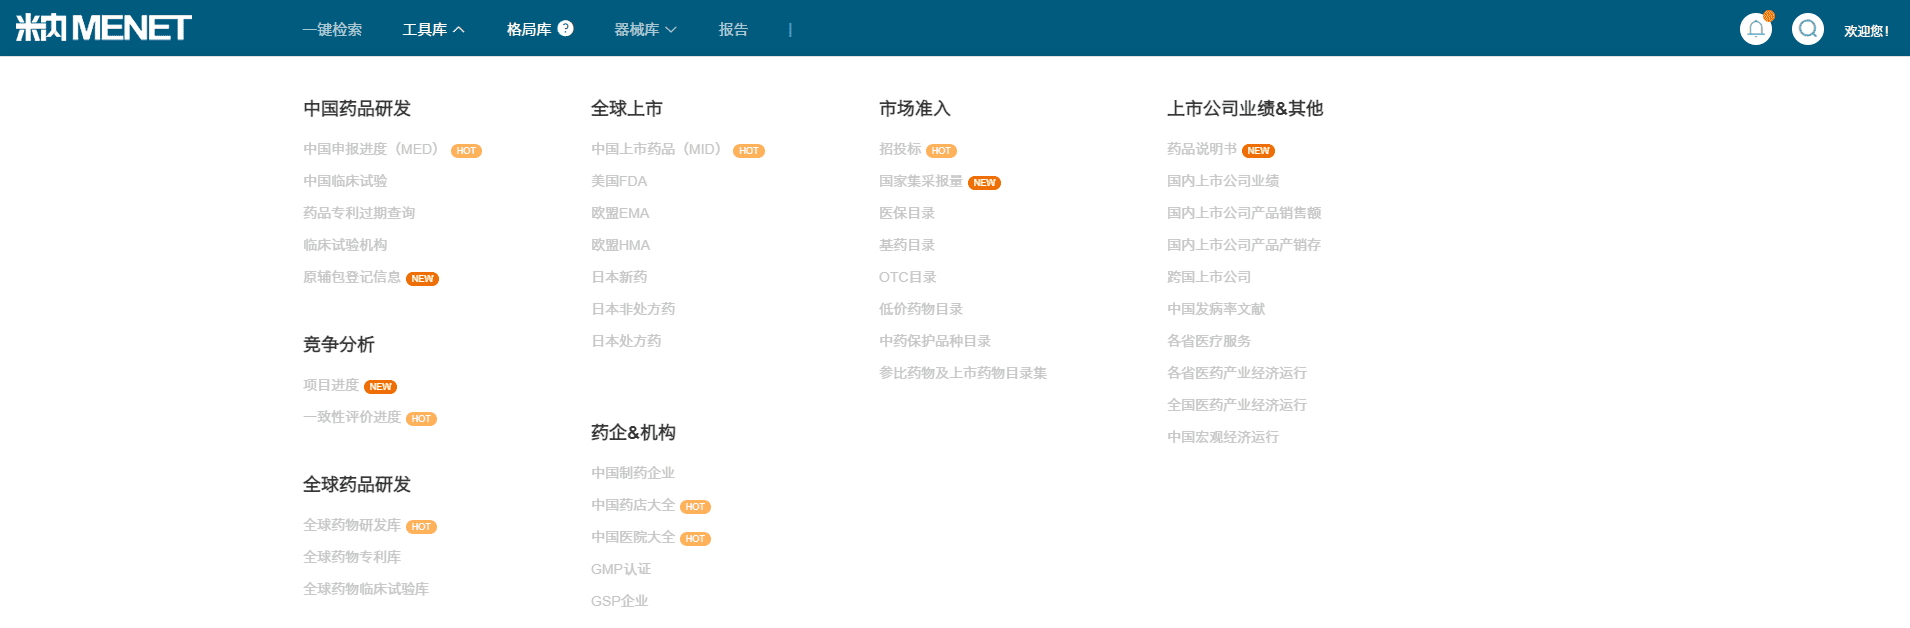Click the 中国药品研发 section heading
The height and width of the screenshot is (628, 1910).
pos(357,108)
